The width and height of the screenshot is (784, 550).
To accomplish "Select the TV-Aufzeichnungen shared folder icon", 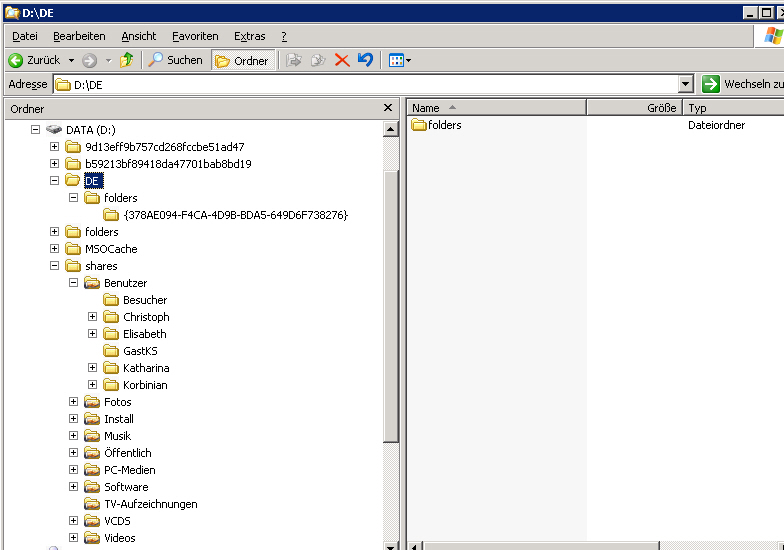I will pos(92,504).
